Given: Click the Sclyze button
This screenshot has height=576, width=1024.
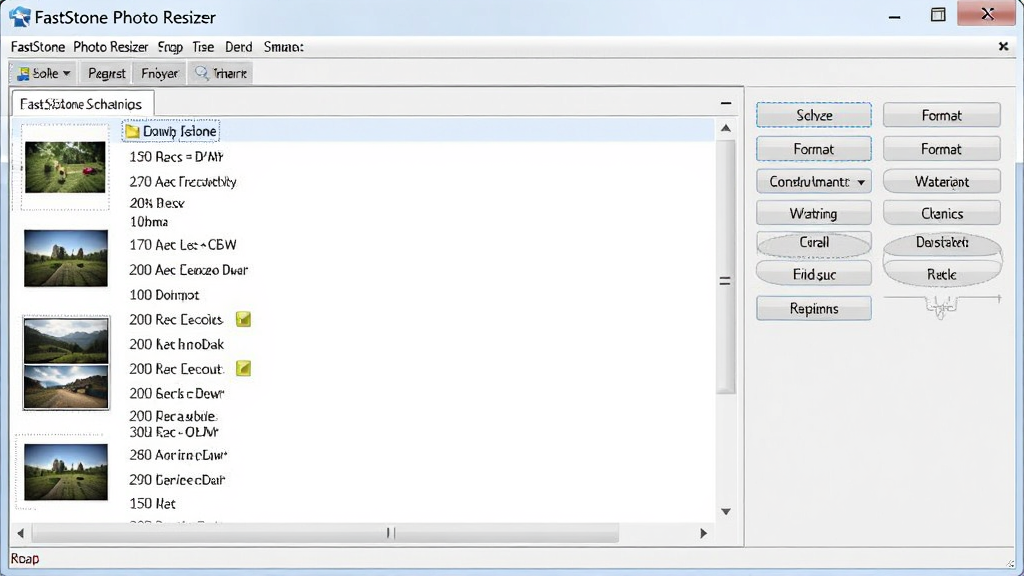Looking at the screenshot, I should (x=814, y=115).
